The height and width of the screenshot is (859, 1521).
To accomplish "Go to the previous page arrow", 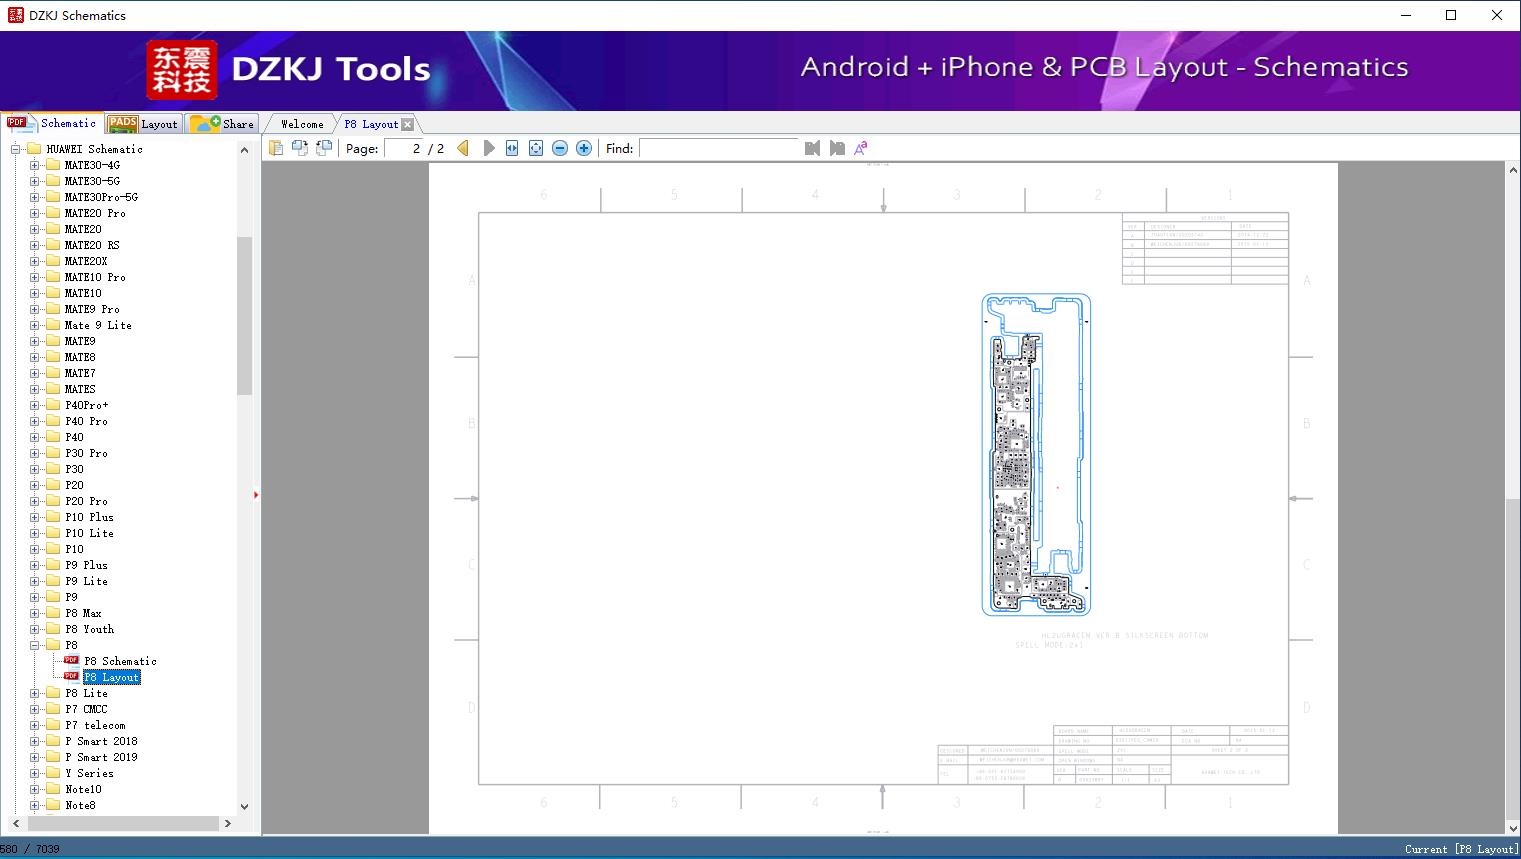I will pos(463,148).
